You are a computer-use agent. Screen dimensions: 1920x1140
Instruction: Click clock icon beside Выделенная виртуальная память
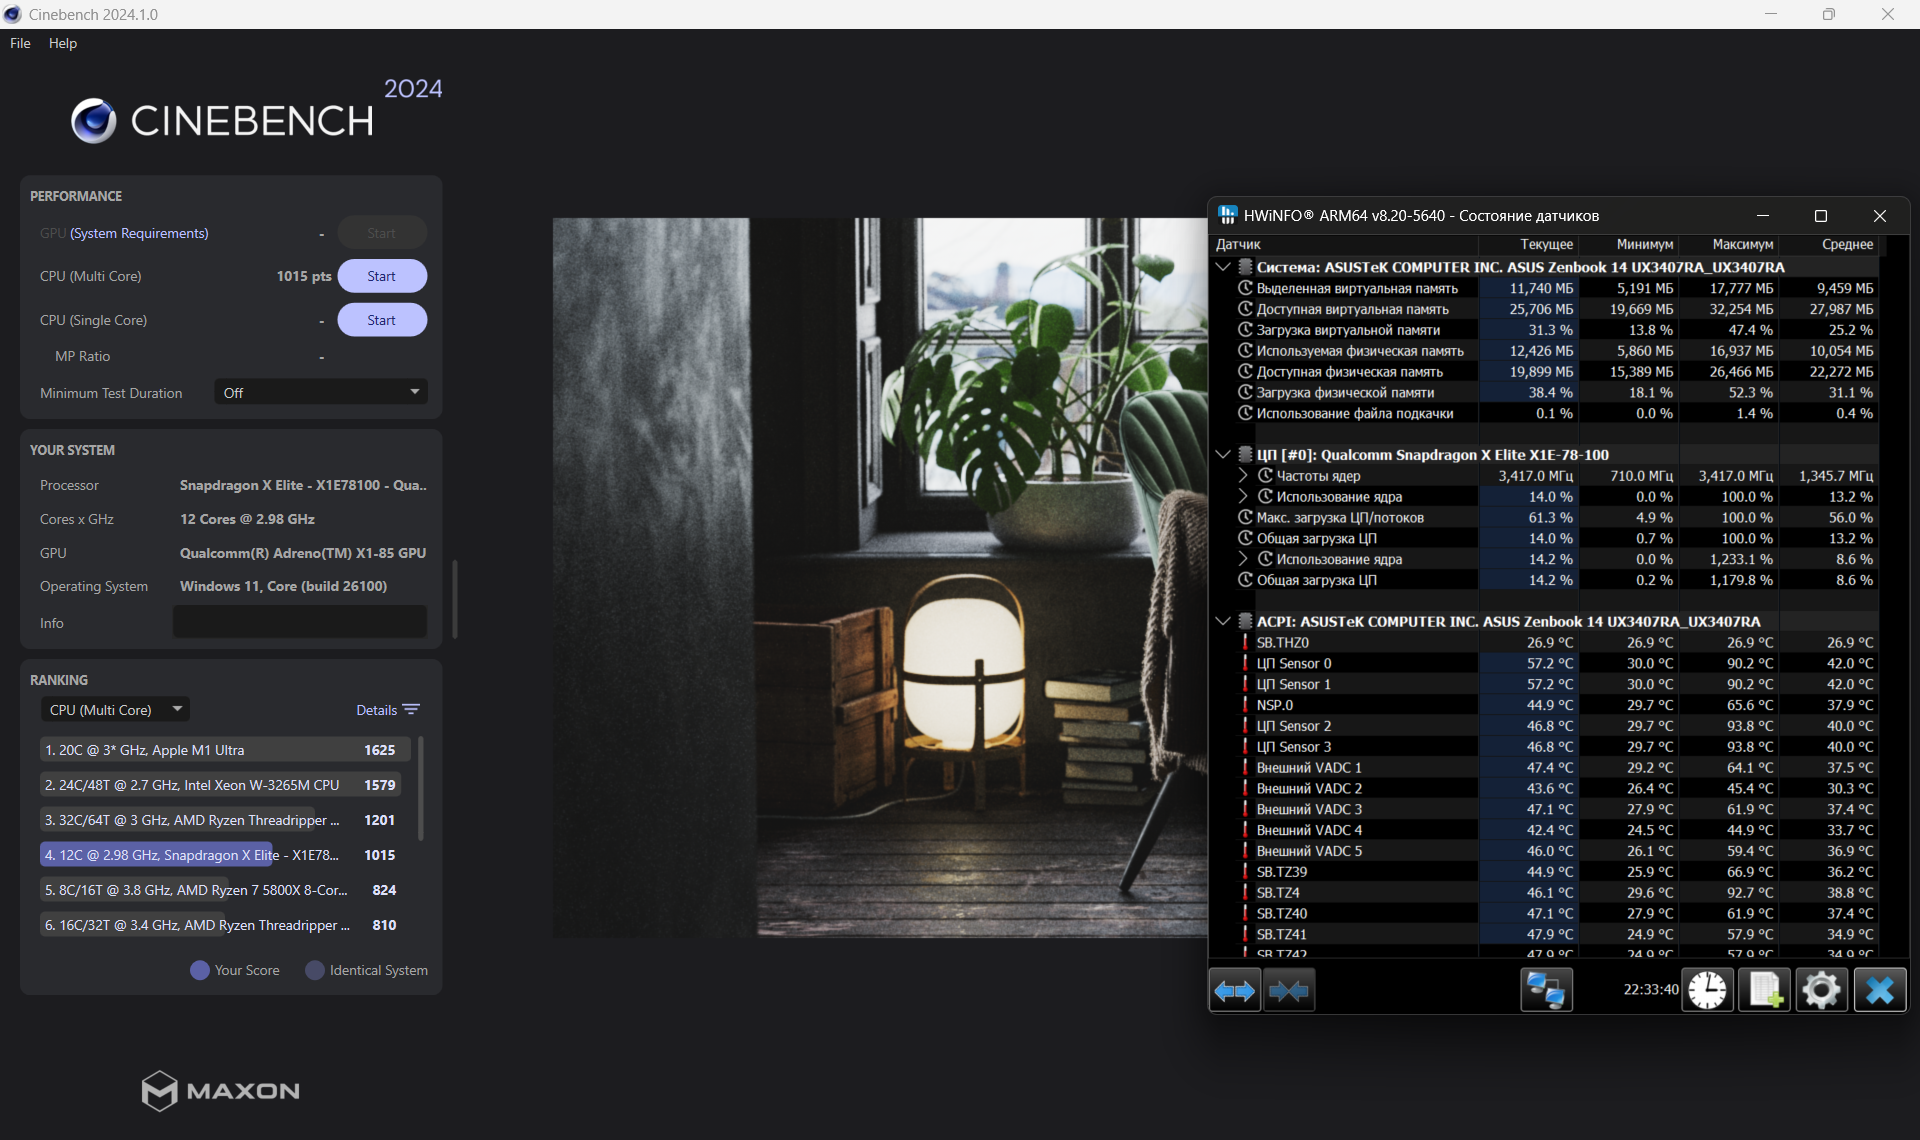click(x=1245, y=288)
